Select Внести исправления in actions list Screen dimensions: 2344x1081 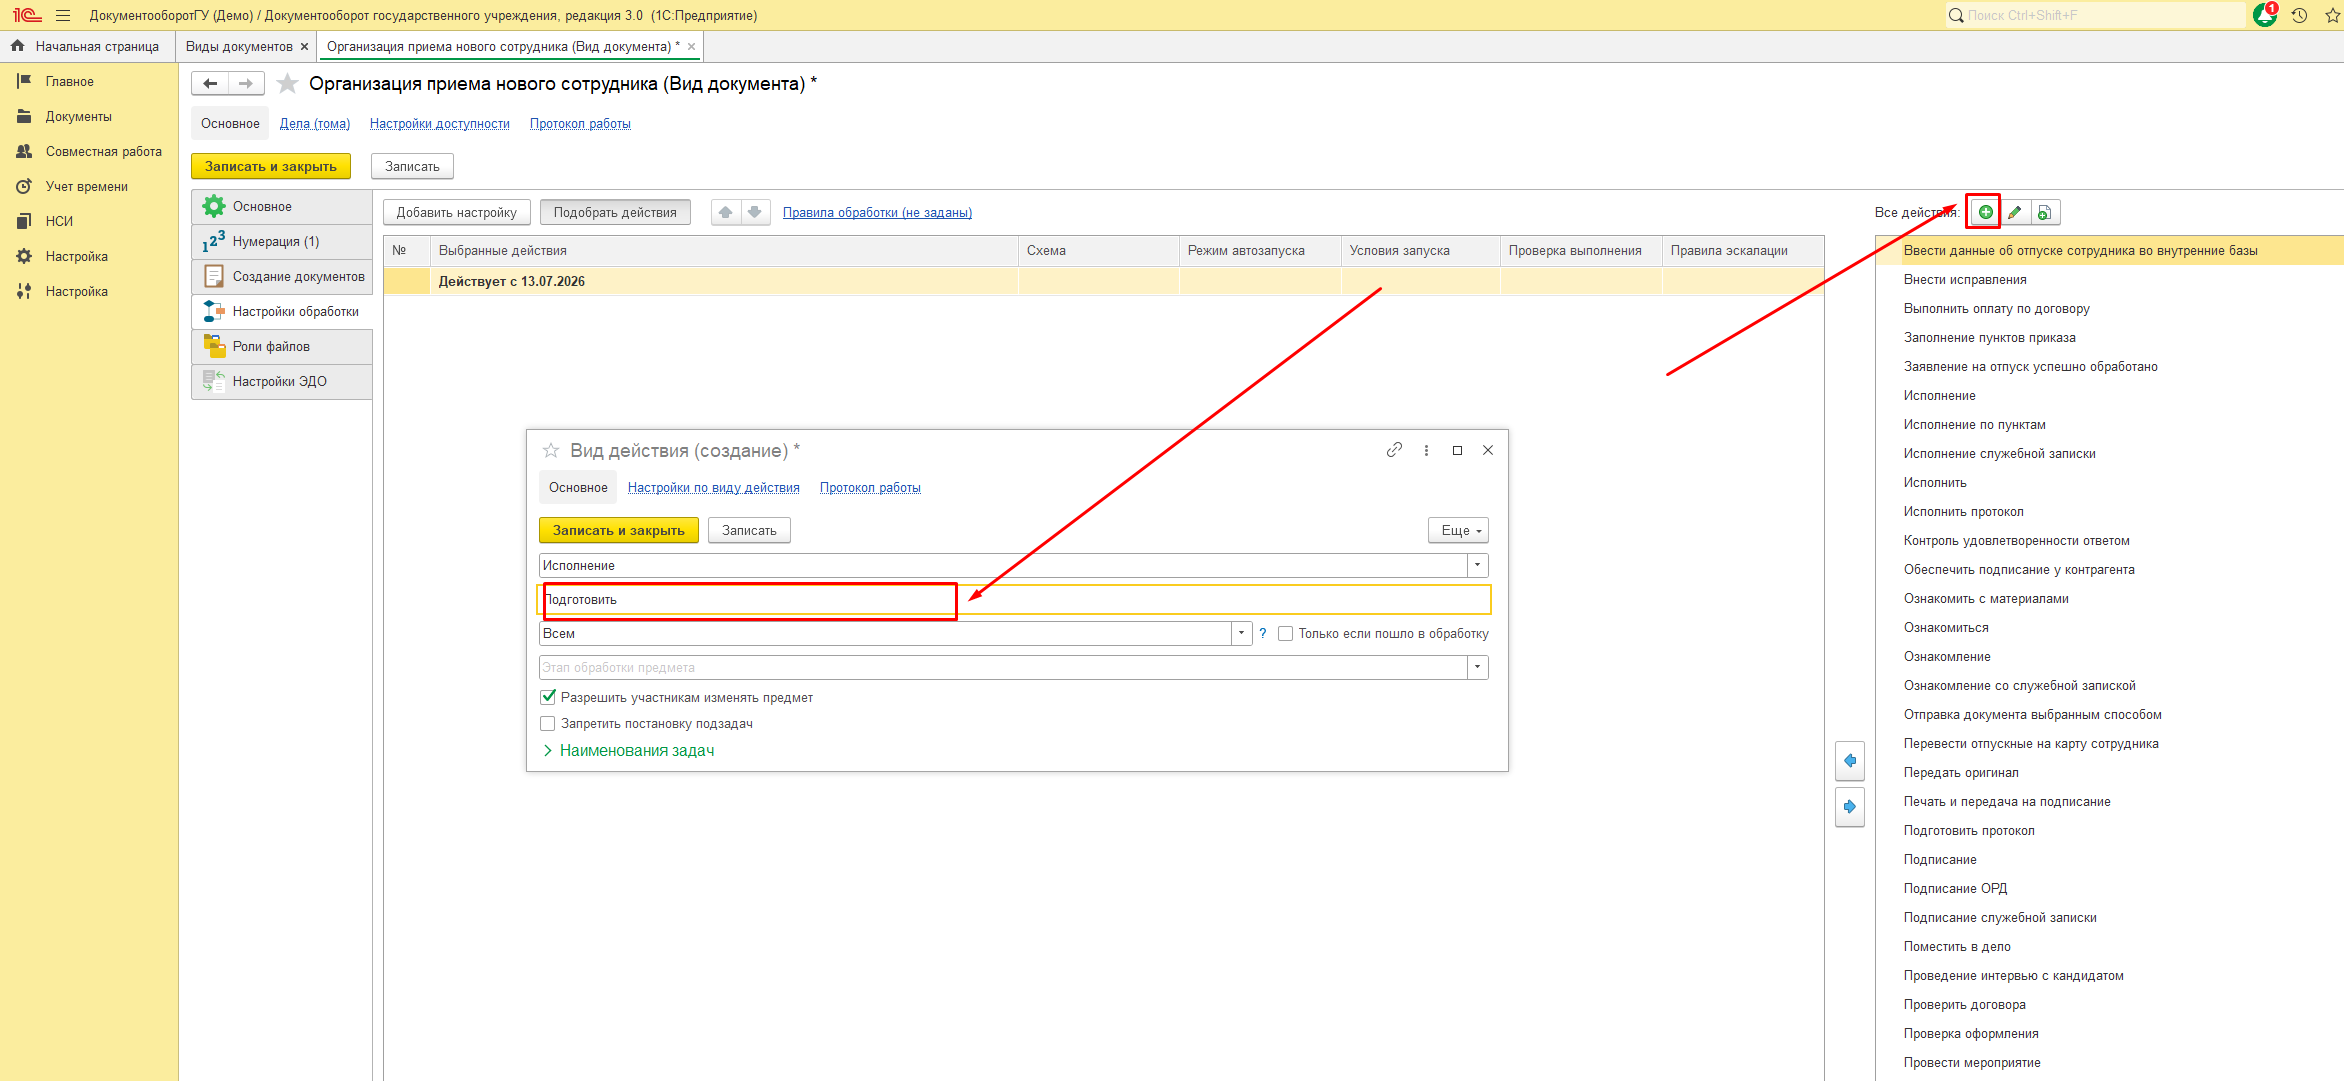tap(1964, 279)
